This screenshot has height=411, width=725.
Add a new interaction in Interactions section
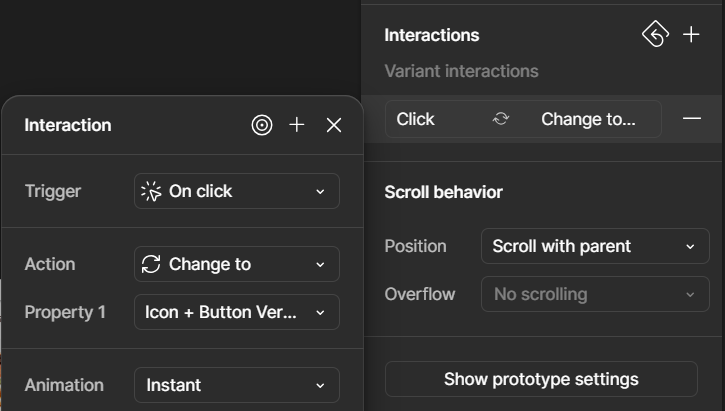pos(691,35)
